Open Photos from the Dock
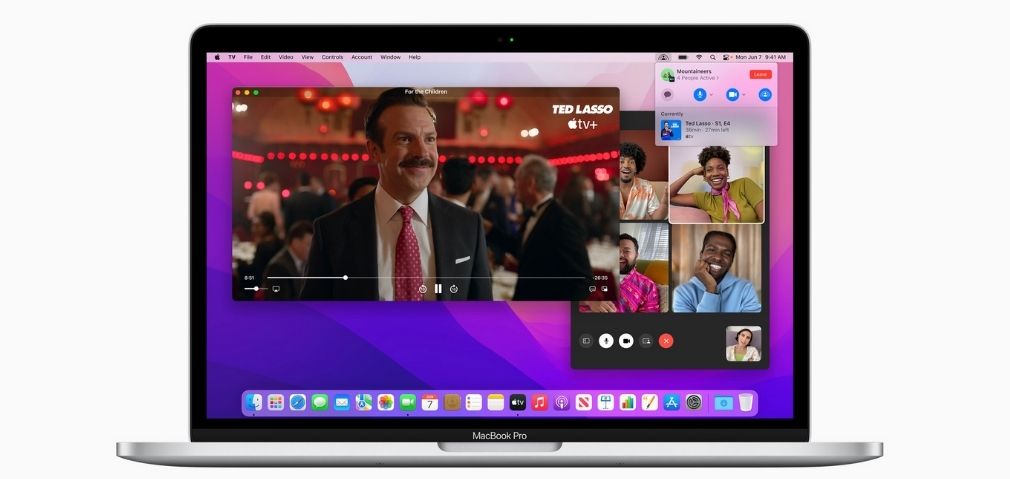The width and height of the screenshot is (1010, 479). (x=386, y=403)
